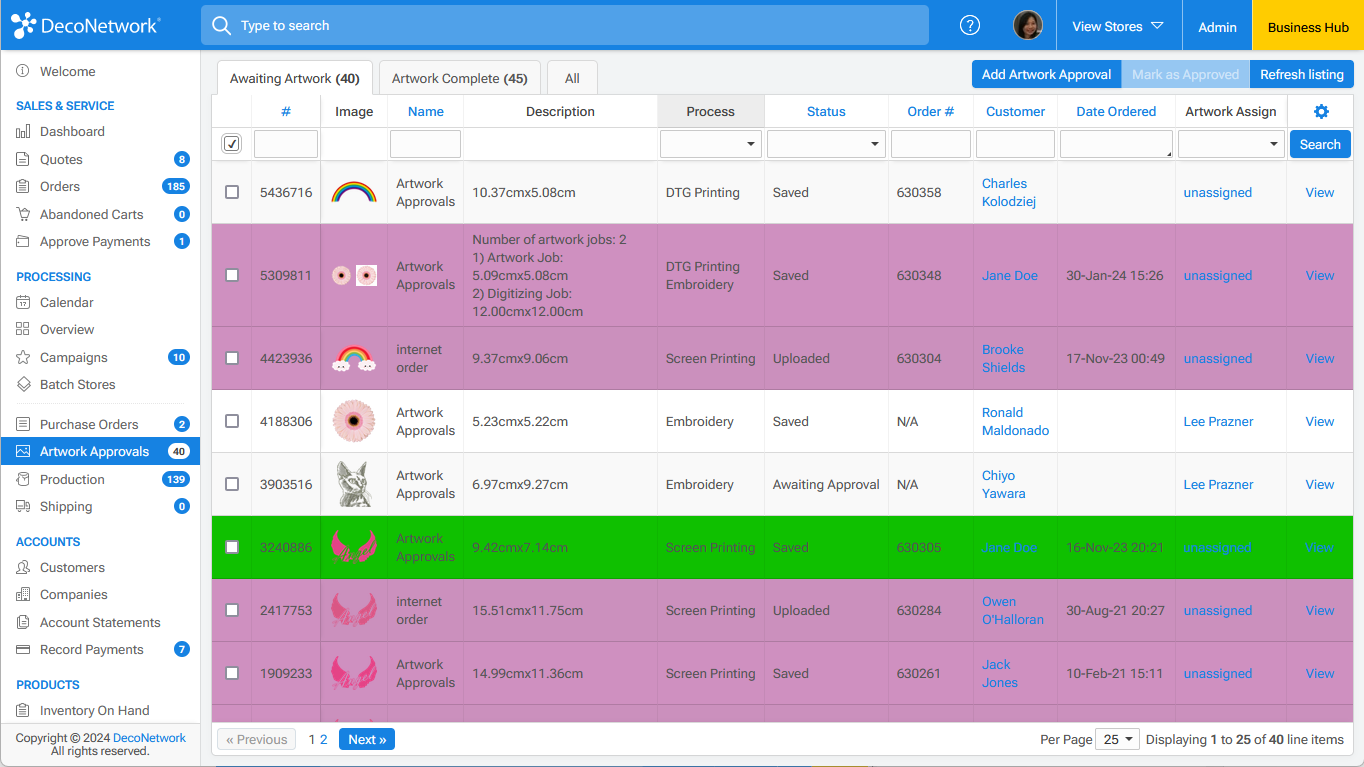
Task: Open the user profile avatar
Action: coord(1027,26)
